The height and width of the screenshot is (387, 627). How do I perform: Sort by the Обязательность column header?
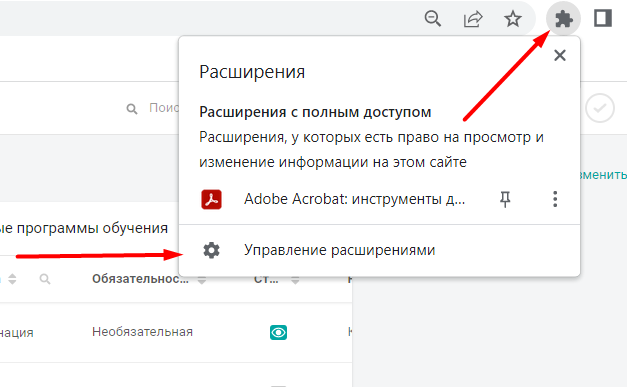[x=140, y=279]
